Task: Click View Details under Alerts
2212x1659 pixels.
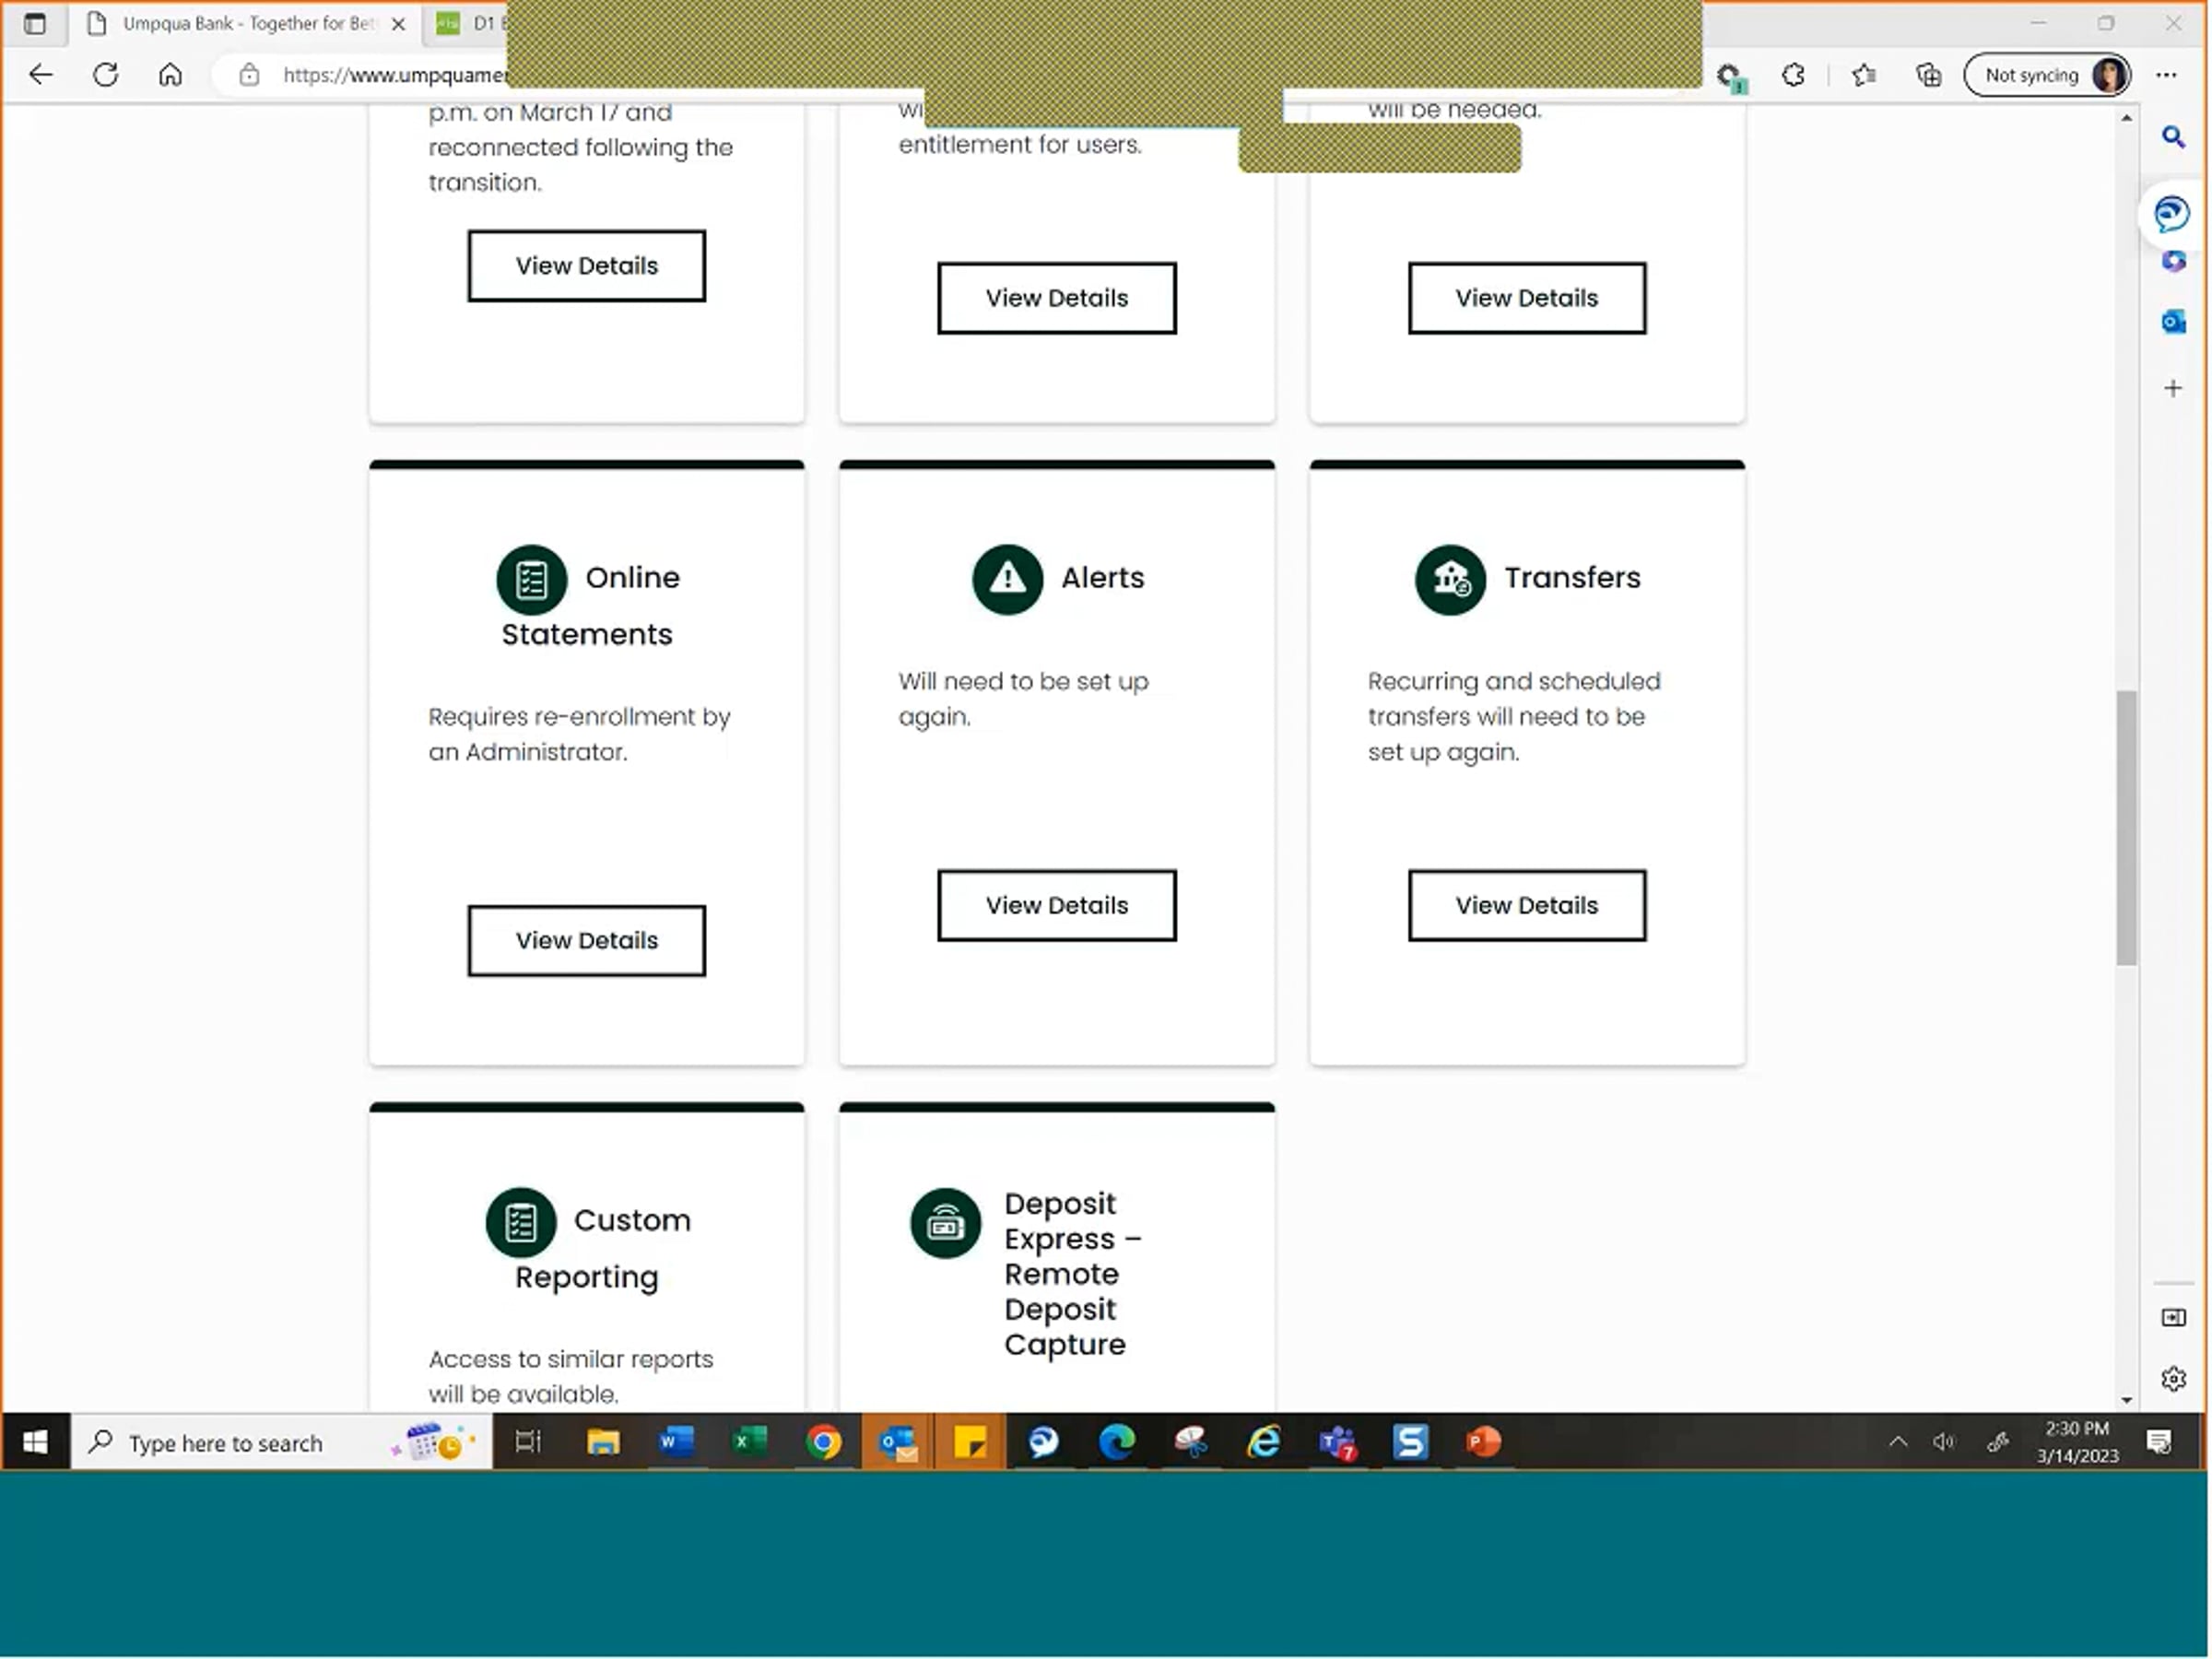Action: pyautogui.click(x=1056, y=905)
